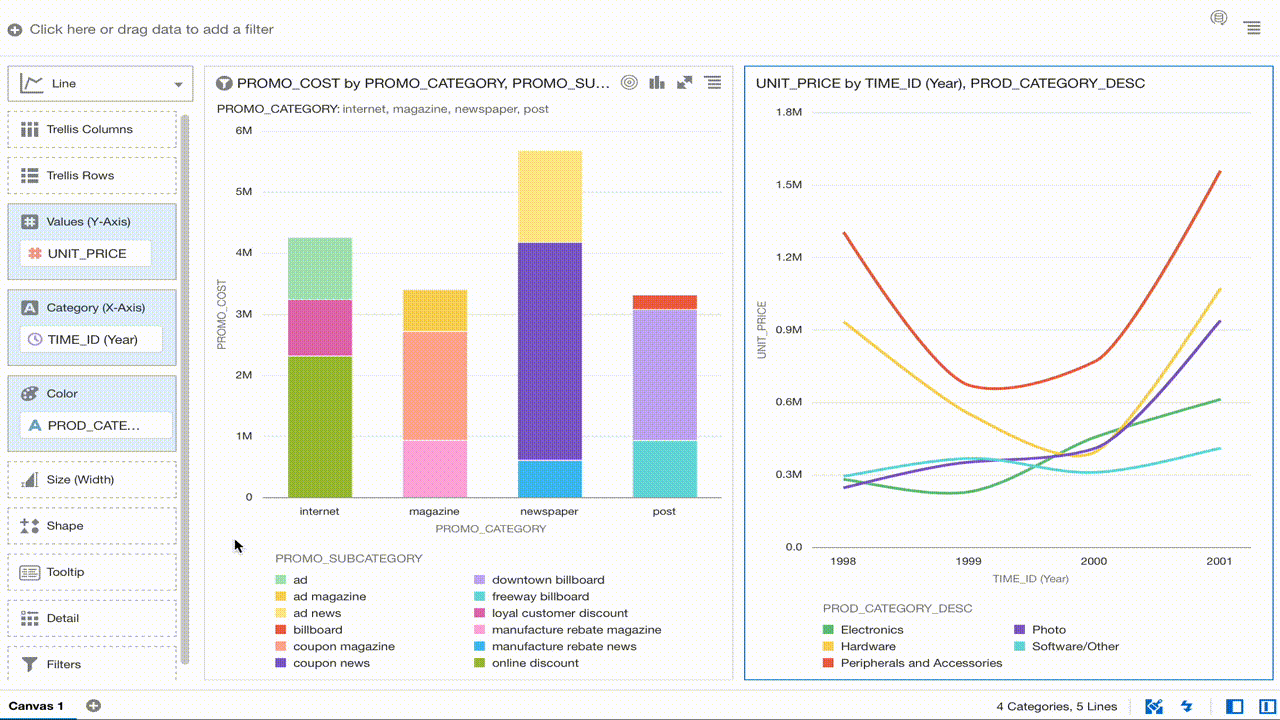
Task: Add a new canvas with plus icon
Action: pos(93,706)
